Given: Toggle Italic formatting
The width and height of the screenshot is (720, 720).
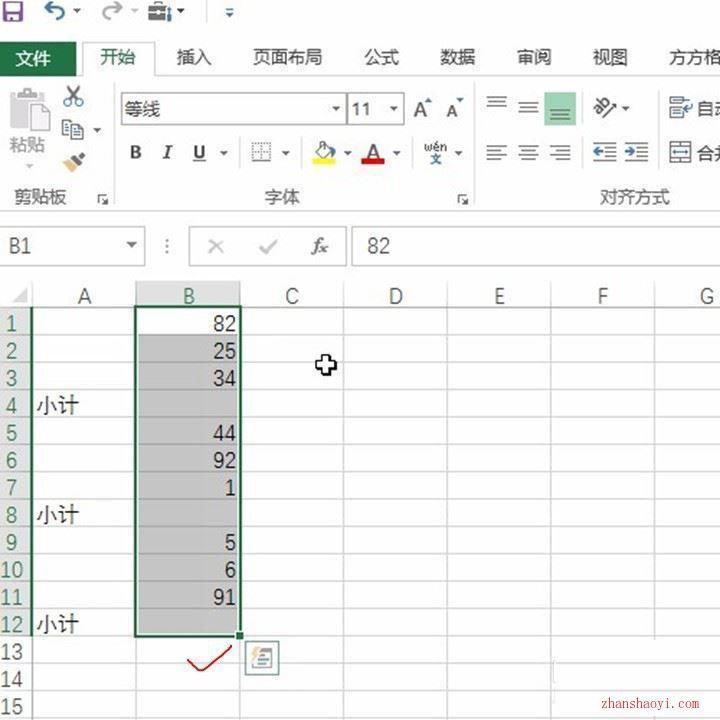Looking at the screenshot, I should [x=168, y=152].
